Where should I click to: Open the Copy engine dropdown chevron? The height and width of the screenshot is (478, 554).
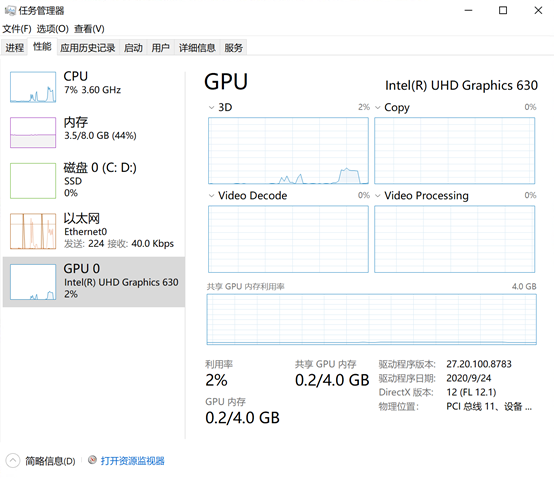(378, 107)
